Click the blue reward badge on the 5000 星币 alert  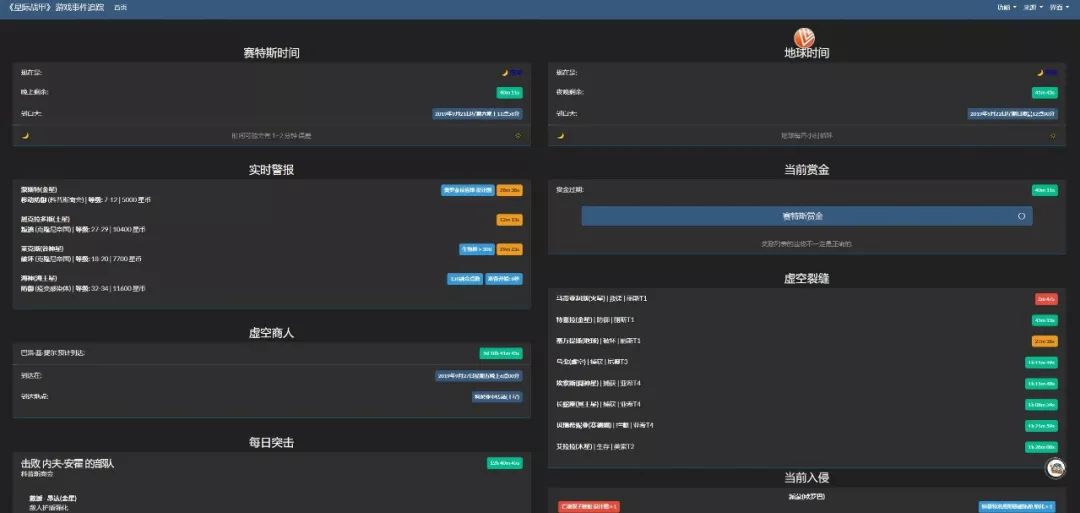pos(468,190)
